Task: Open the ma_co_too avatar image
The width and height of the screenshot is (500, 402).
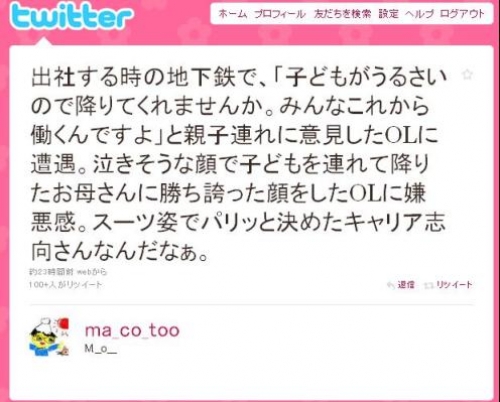Action: coord(50,337)
